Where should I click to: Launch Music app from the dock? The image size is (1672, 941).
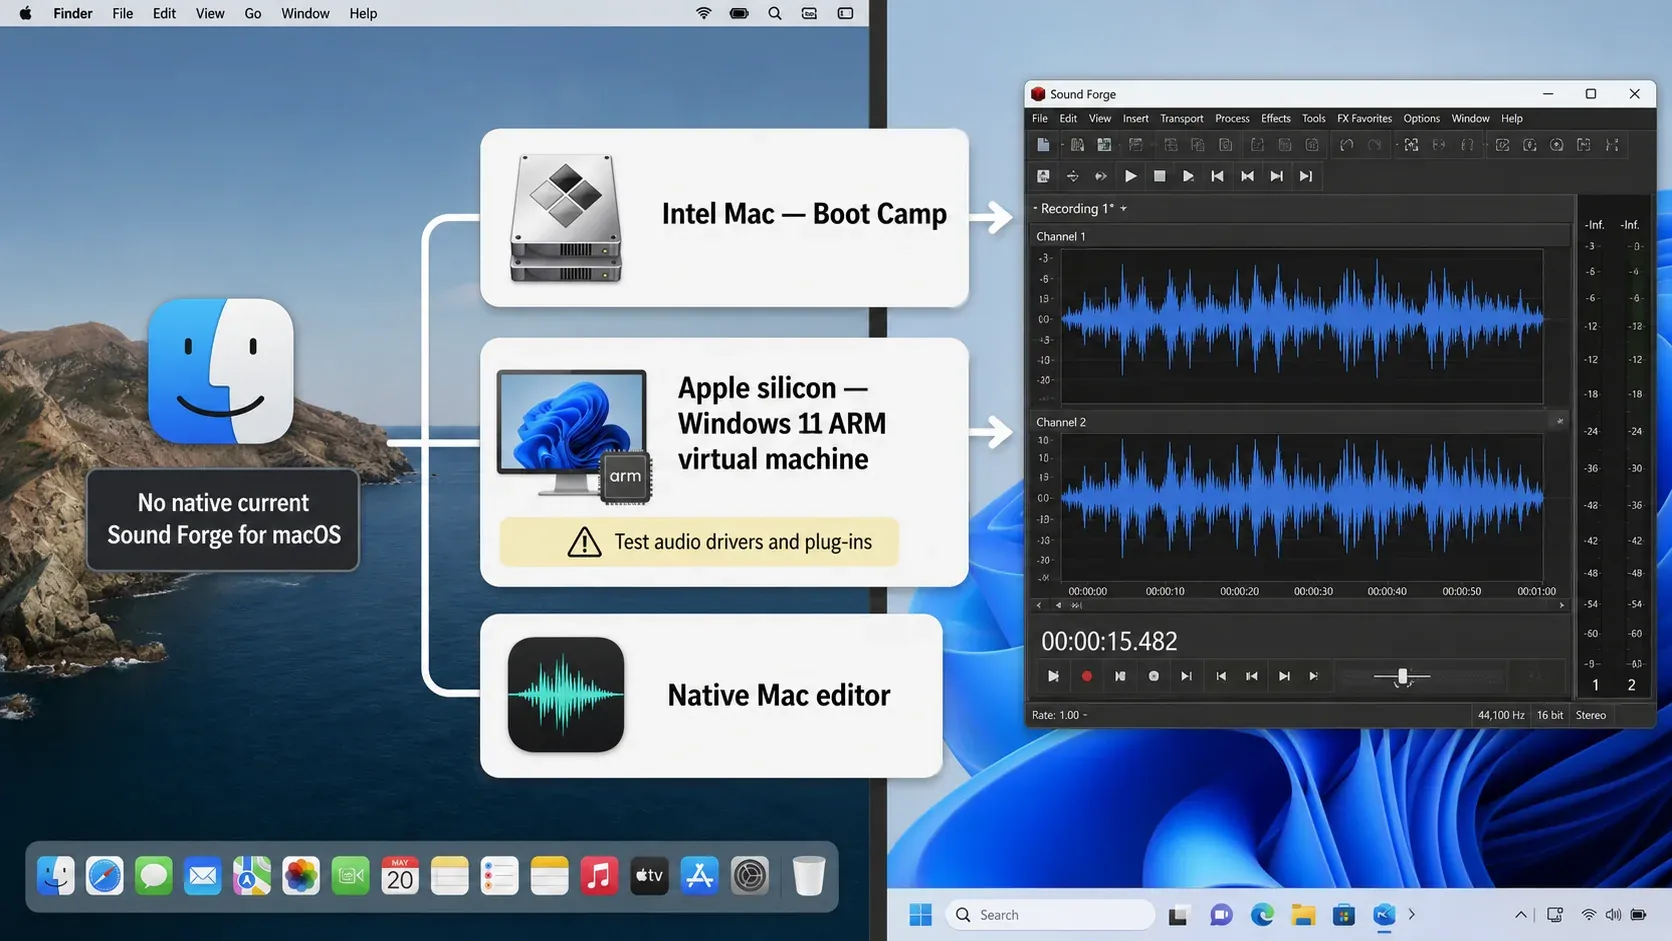coord(599,876)
